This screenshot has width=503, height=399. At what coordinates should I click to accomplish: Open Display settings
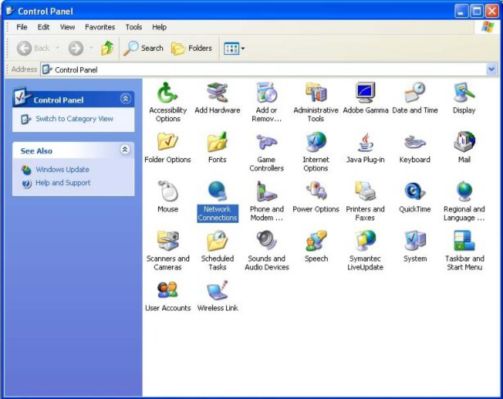point(464,98)
